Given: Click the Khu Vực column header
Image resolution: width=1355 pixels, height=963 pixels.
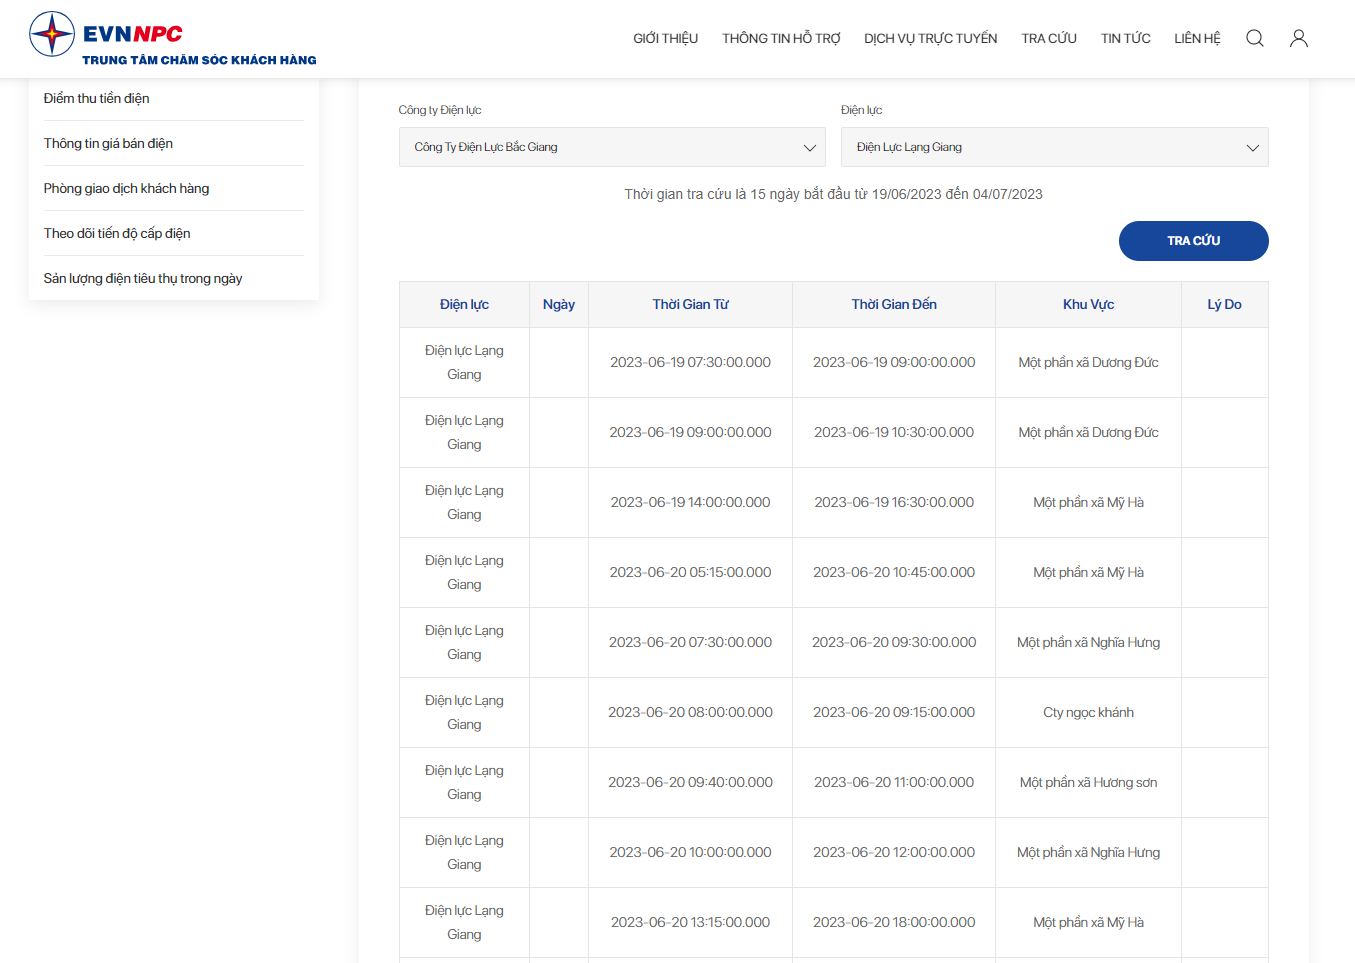Looking at the screenshot, I should coord(1088,304).
